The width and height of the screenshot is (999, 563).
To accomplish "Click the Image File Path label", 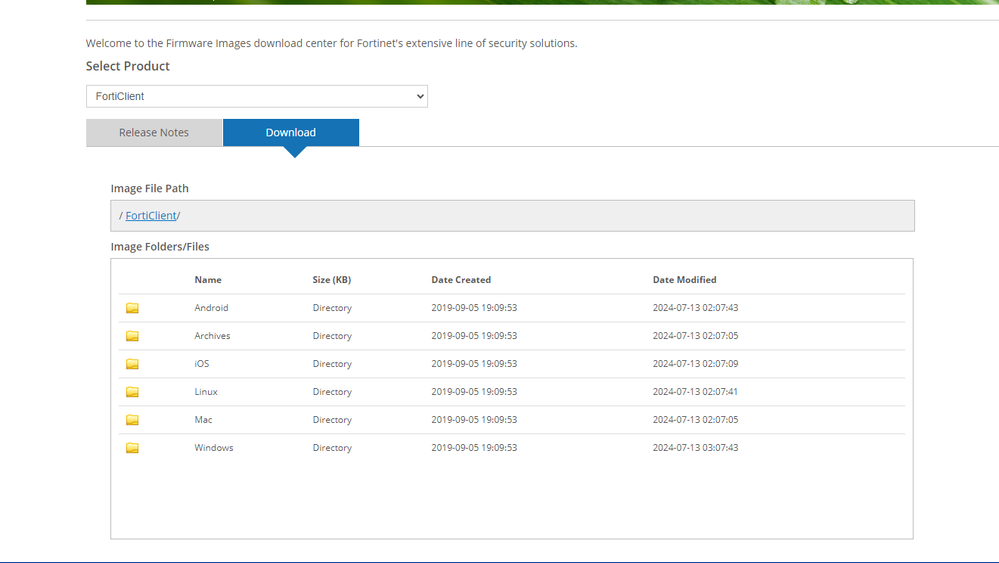I will [x=149, y=189].
